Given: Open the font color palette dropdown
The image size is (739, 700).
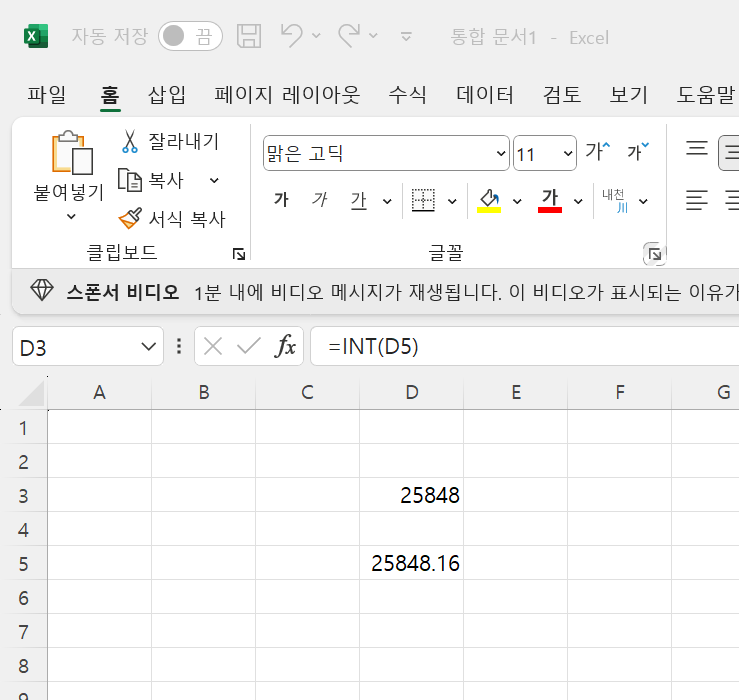Looking at the screenshot, I should click(578, 202).
